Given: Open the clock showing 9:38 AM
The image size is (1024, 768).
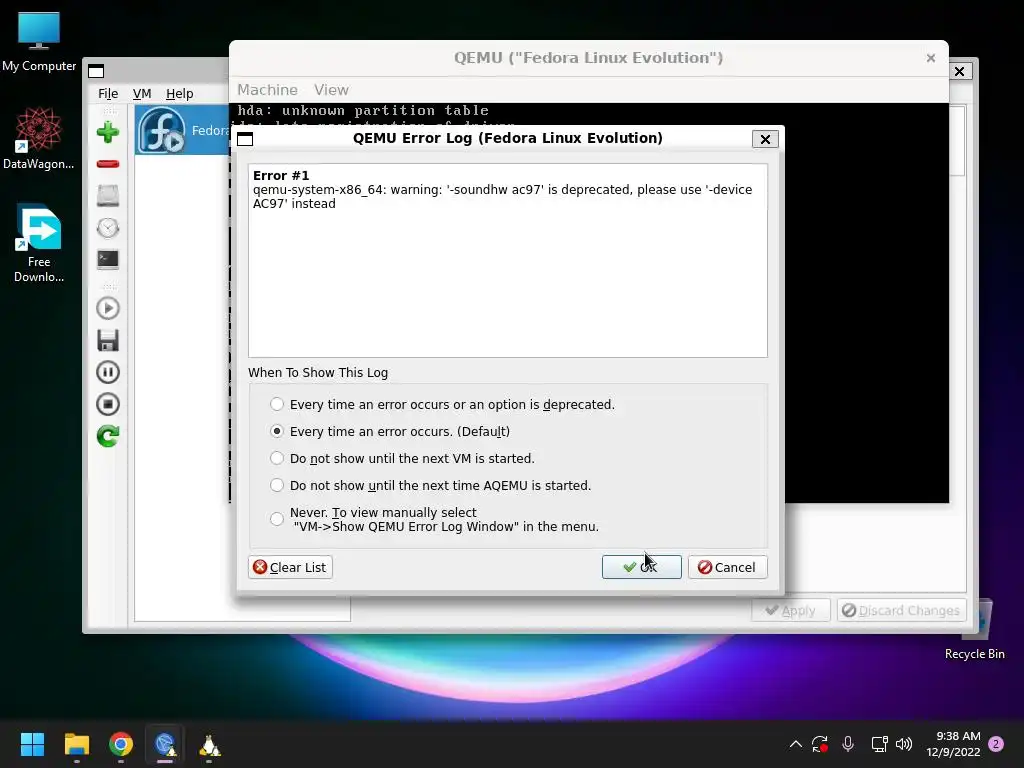Looking at the screenshot, I should point(953,744).
